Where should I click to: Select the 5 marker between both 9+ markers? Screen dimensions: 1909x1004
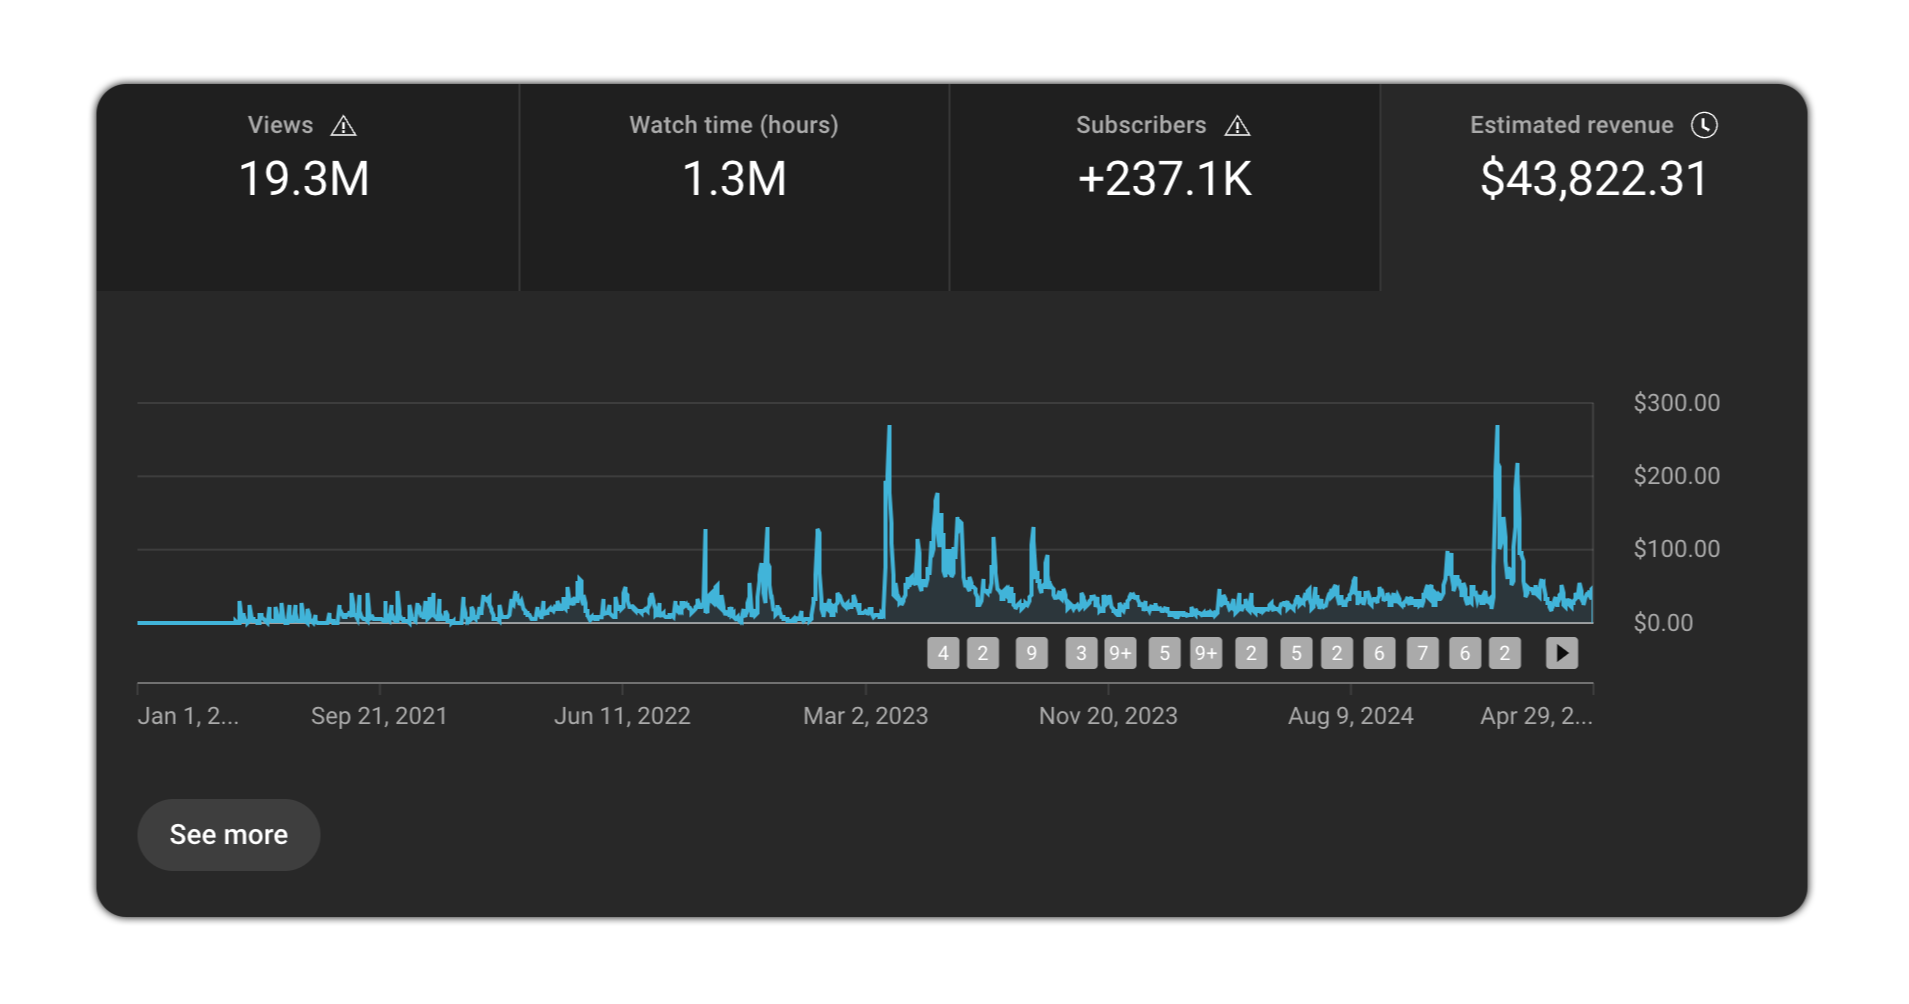tap(1164, 653)
